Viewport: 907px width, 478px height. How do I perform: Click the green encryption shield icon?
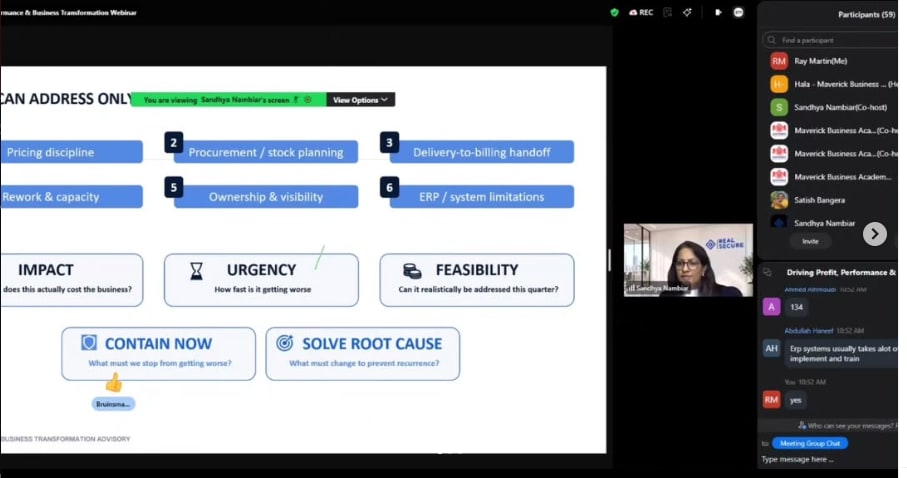pyautogui.click(x=614, y=12)
